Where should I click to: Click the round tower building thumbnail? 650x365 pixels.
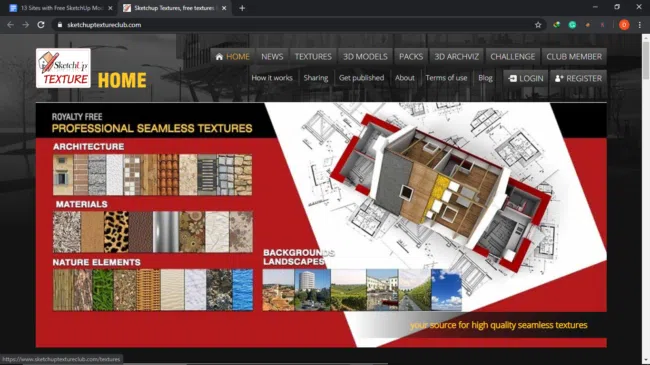(313, 290)
